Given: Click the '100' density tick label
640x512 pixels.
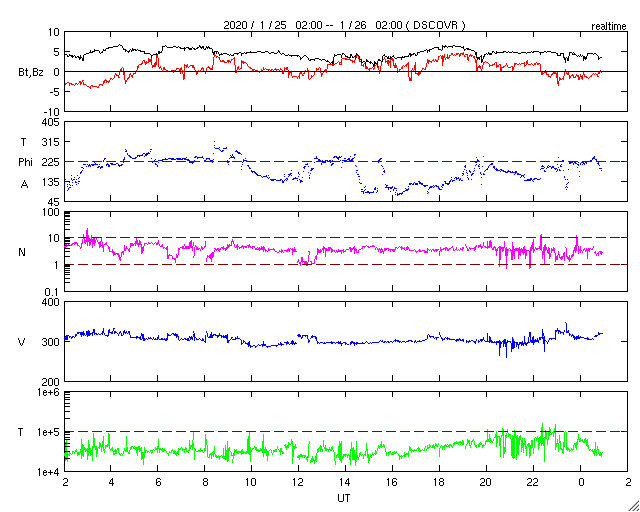Looking at the screenshot, I should point(51,212).
